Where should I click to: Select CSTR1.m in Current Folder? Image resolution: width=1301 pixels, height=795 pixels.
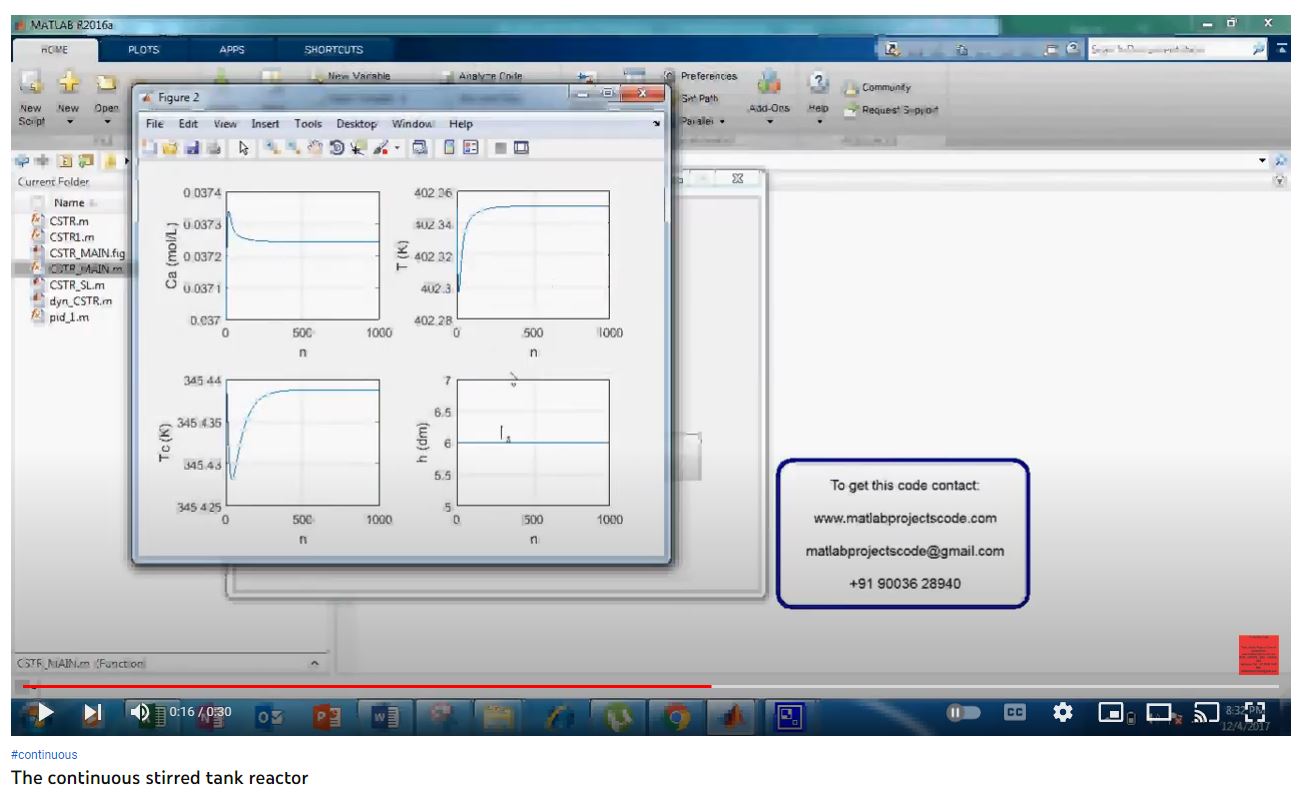[72, 237]
